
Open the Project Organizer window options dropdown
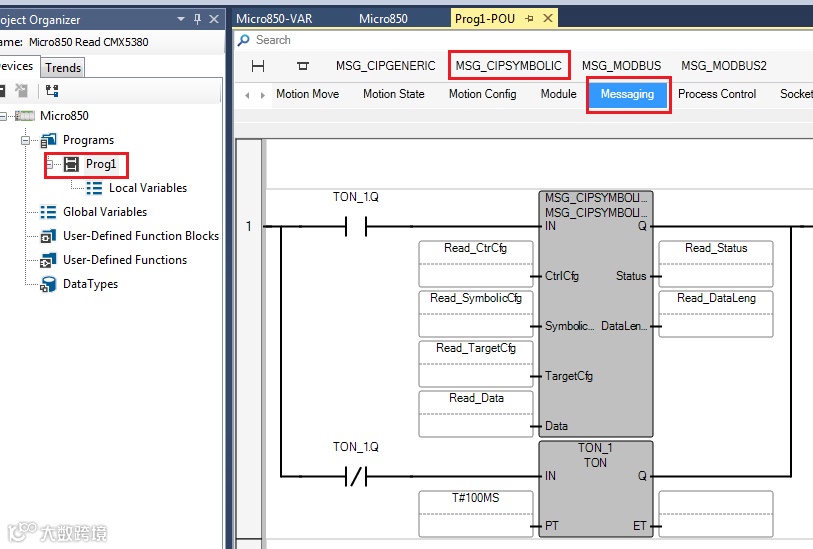(181, 19)
